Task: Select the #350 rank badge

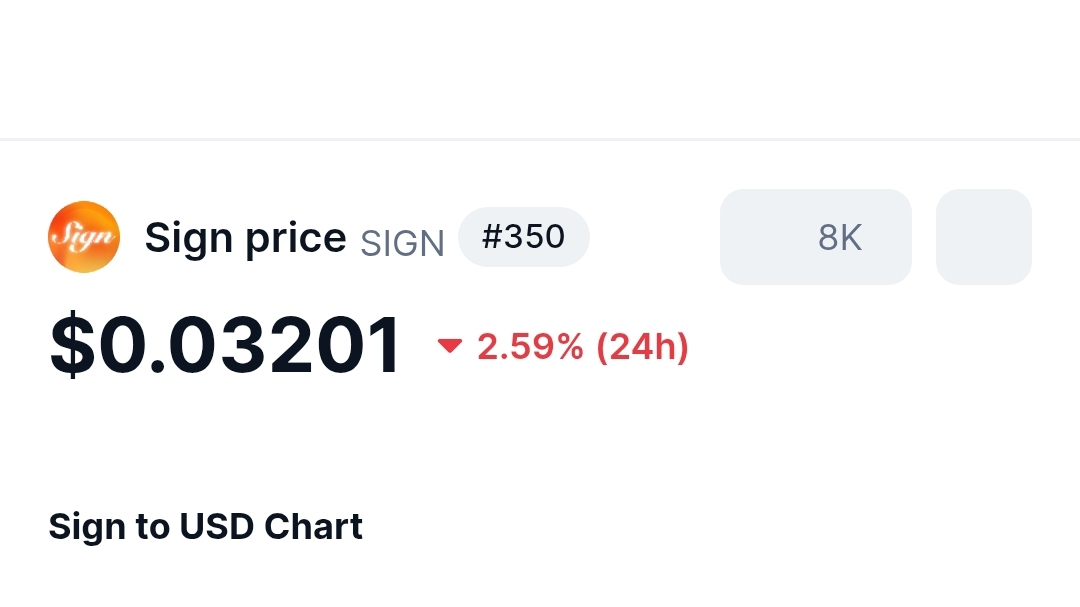Action: [x=523, y=237]
